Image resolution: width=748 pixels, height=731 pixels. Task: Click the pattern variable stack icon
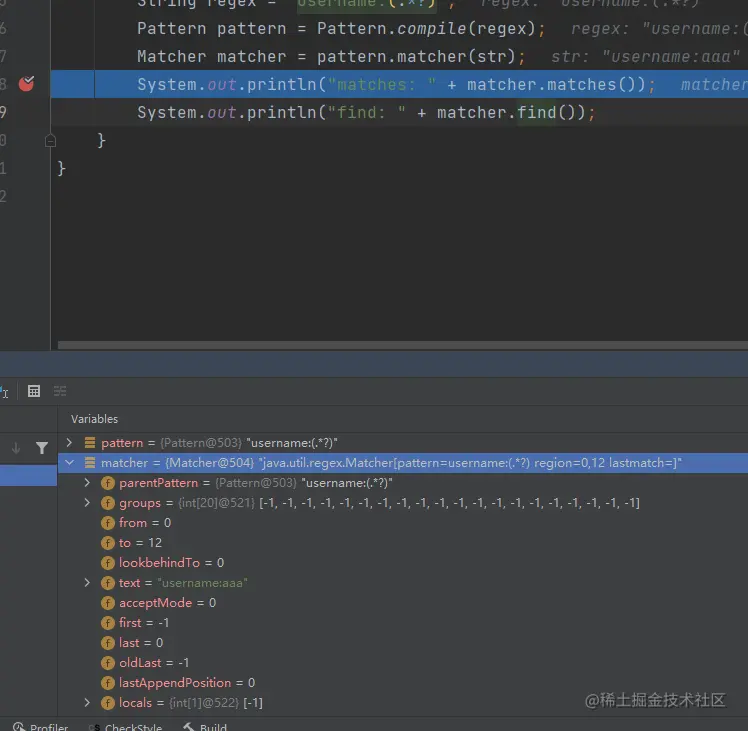pos(90,443)
